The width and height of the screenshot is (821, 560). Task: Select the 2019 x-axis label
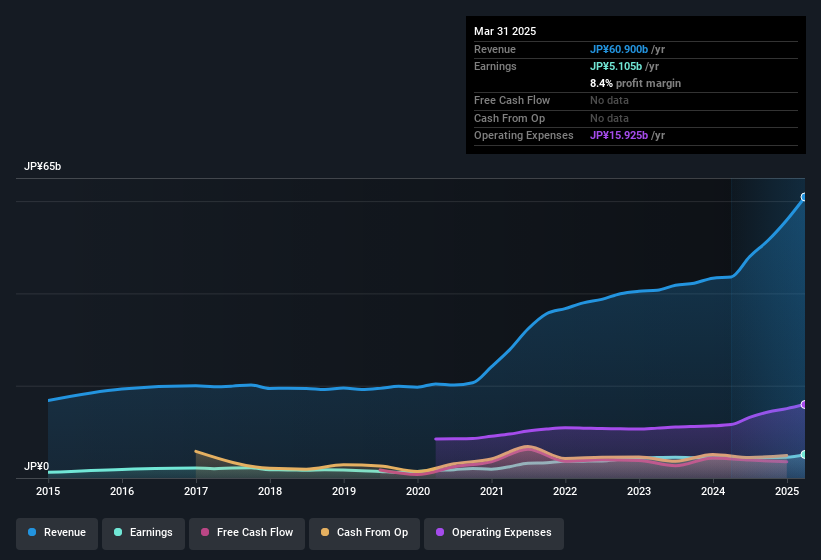click(x=344, y=491)
